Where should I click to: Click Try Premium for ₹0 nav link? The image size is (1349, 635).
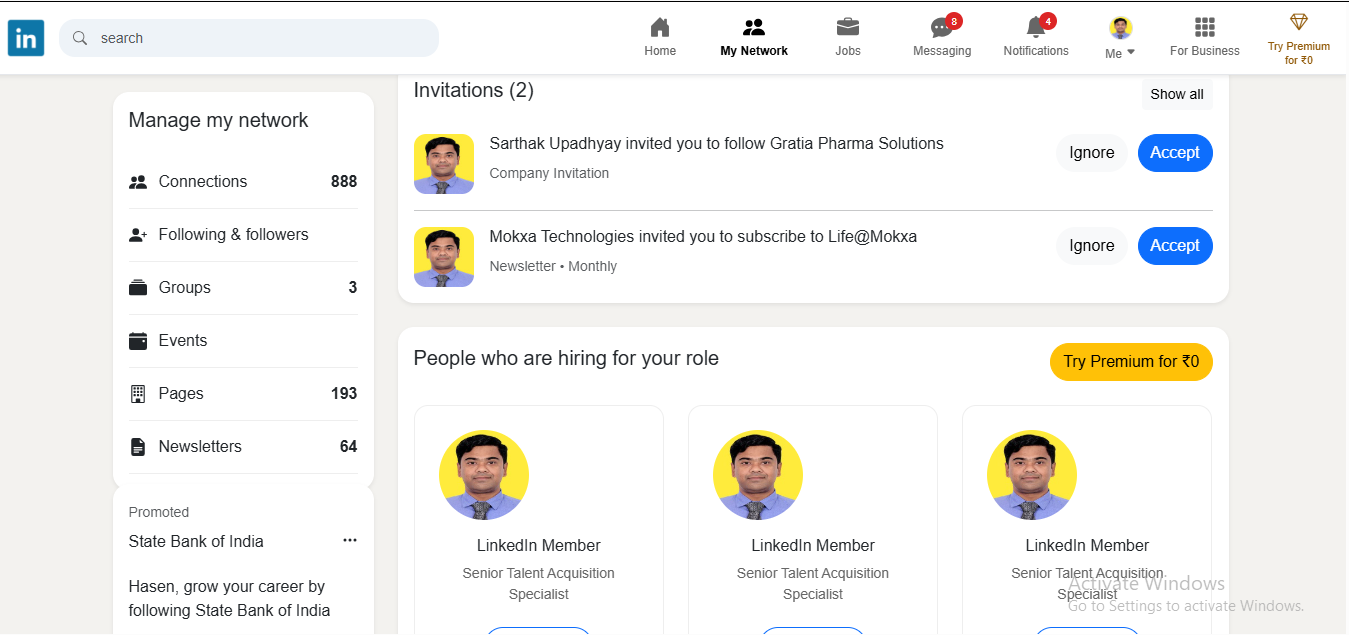click(1299, 53)
